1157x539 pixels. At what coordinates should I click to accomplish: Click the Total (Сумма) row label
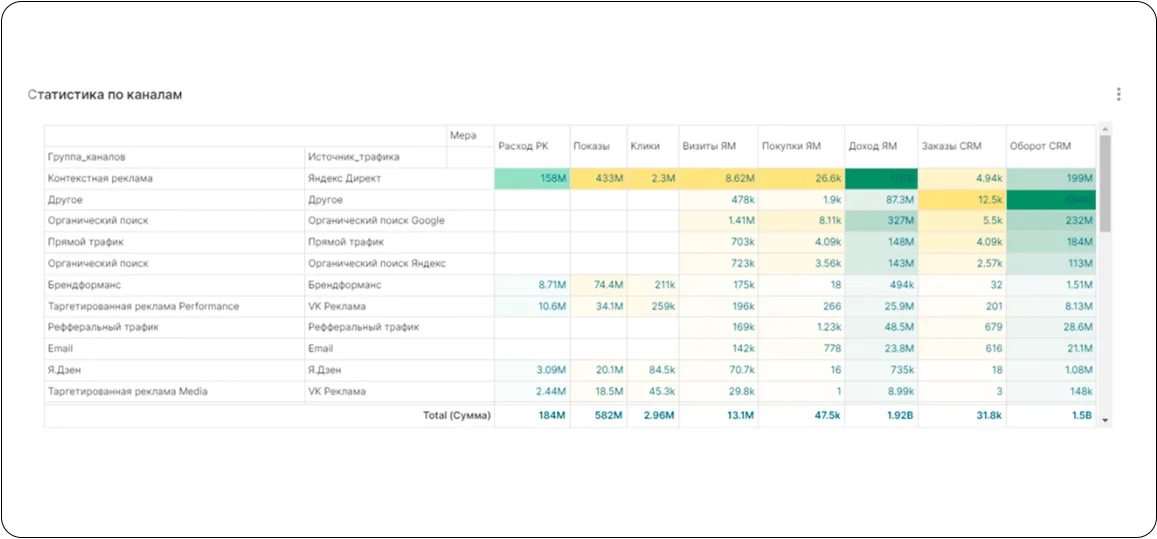[457, 415]
